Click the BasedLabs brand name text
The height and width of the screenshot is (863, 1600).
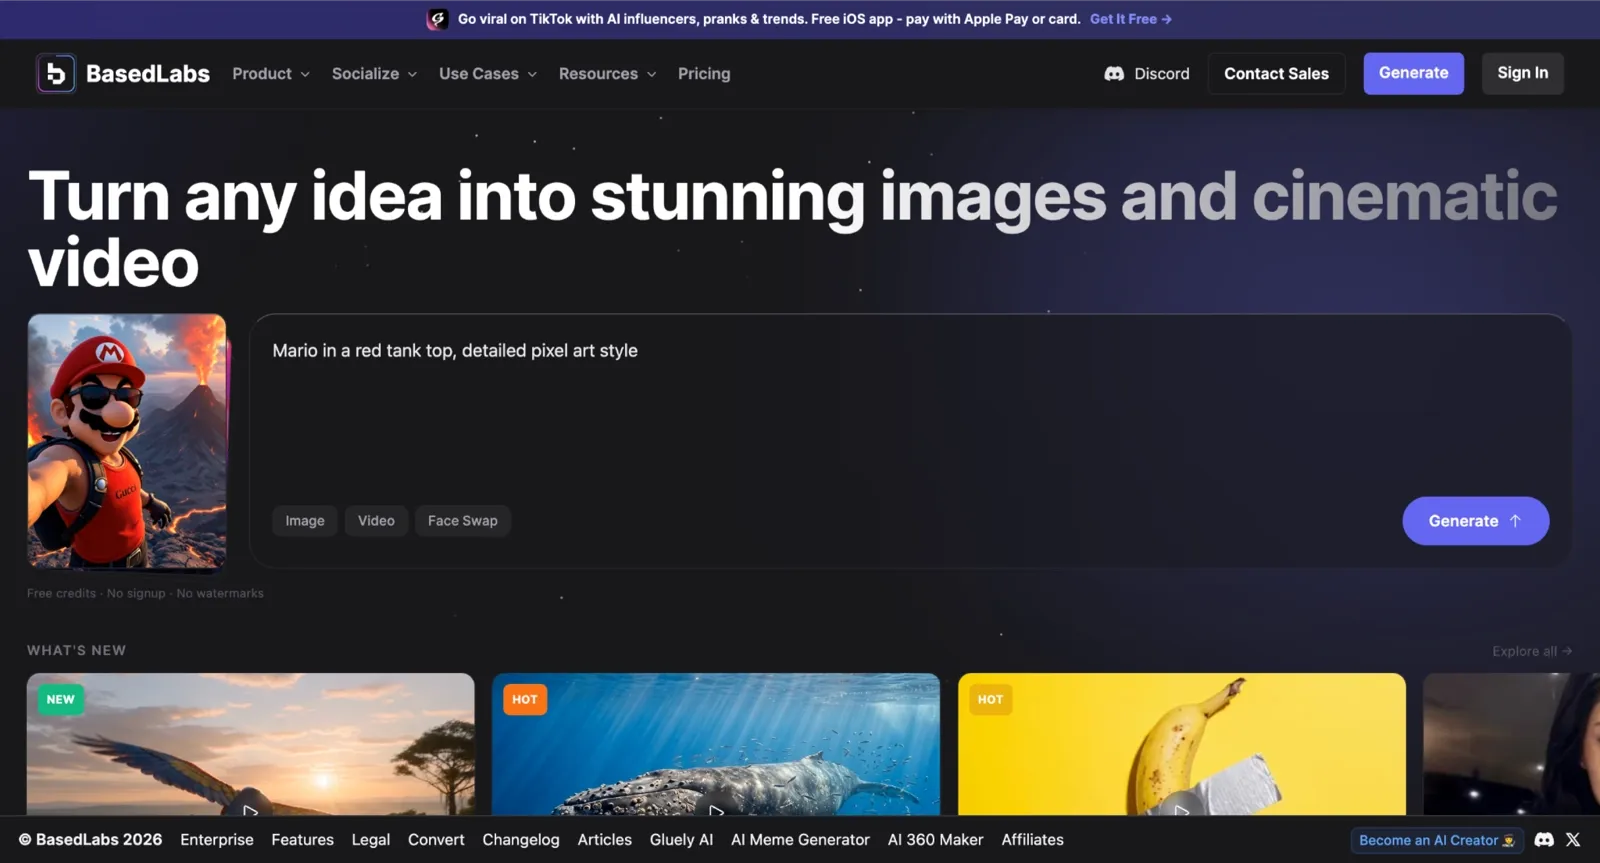148,74
